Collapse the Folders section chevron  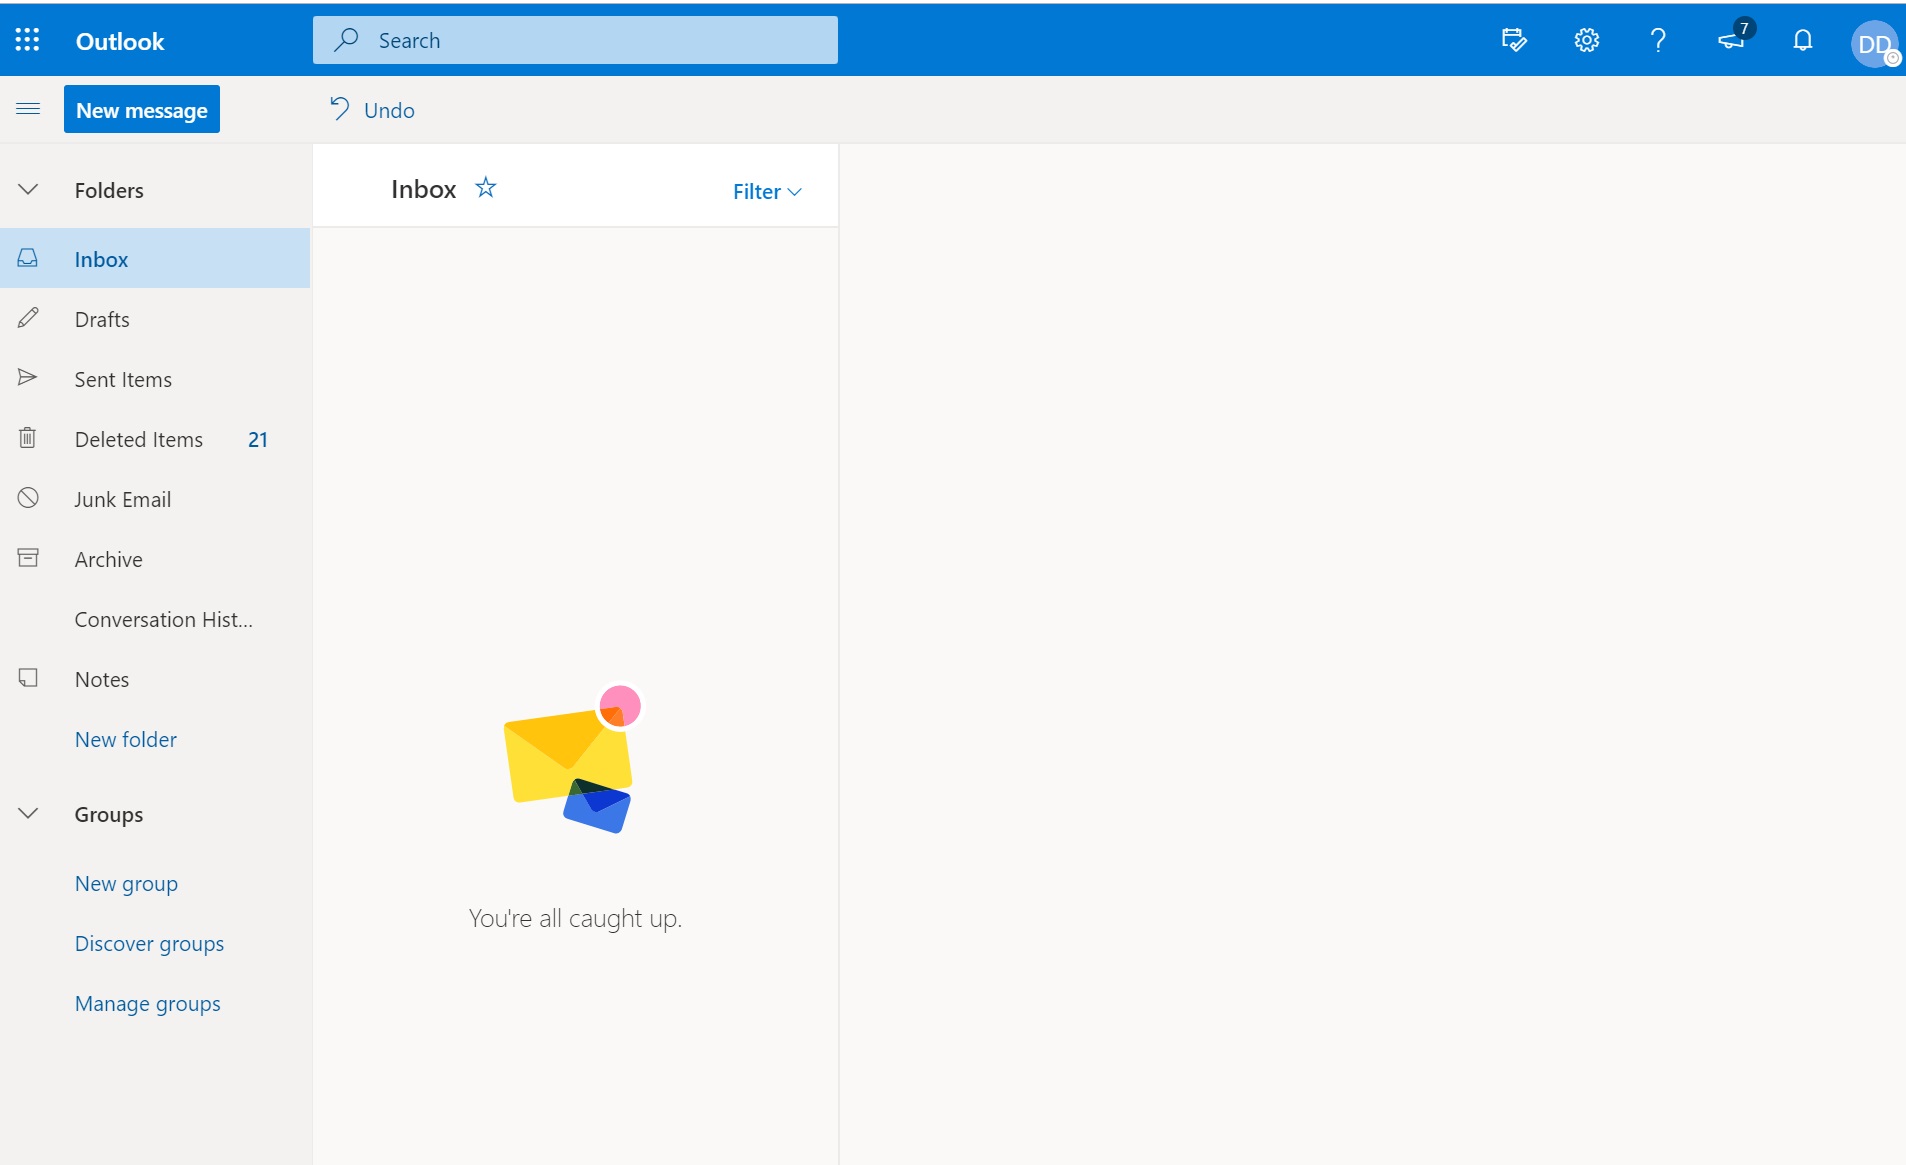(x=28, y=190)
